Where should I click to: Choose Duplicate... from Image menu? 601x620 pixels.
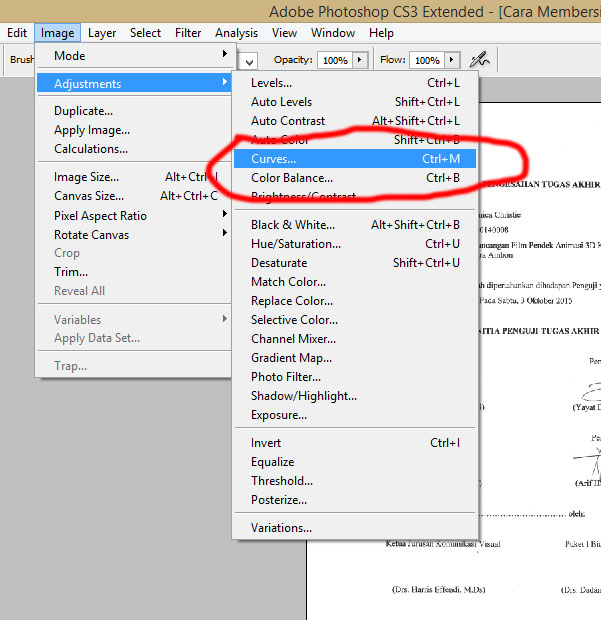pyautogui.click(x=134, y=111)
